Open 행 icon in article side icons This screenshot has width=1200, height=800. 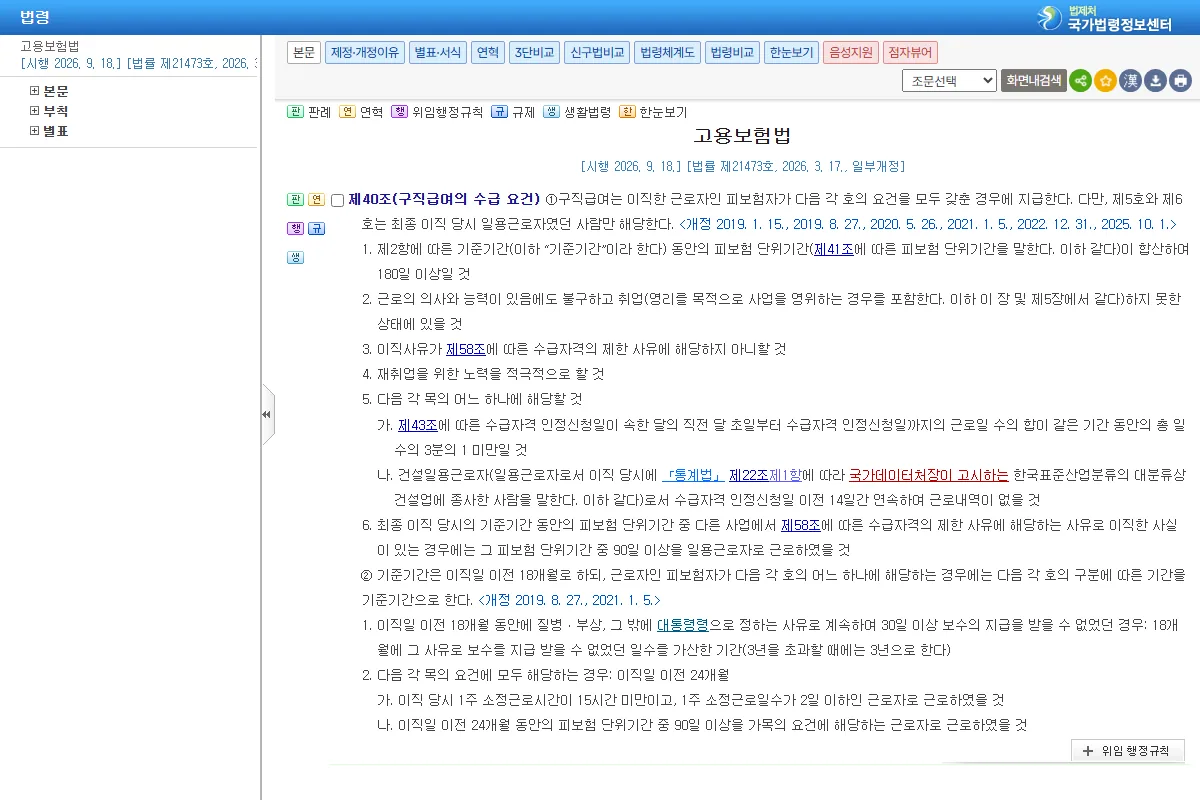pos(295,228)
